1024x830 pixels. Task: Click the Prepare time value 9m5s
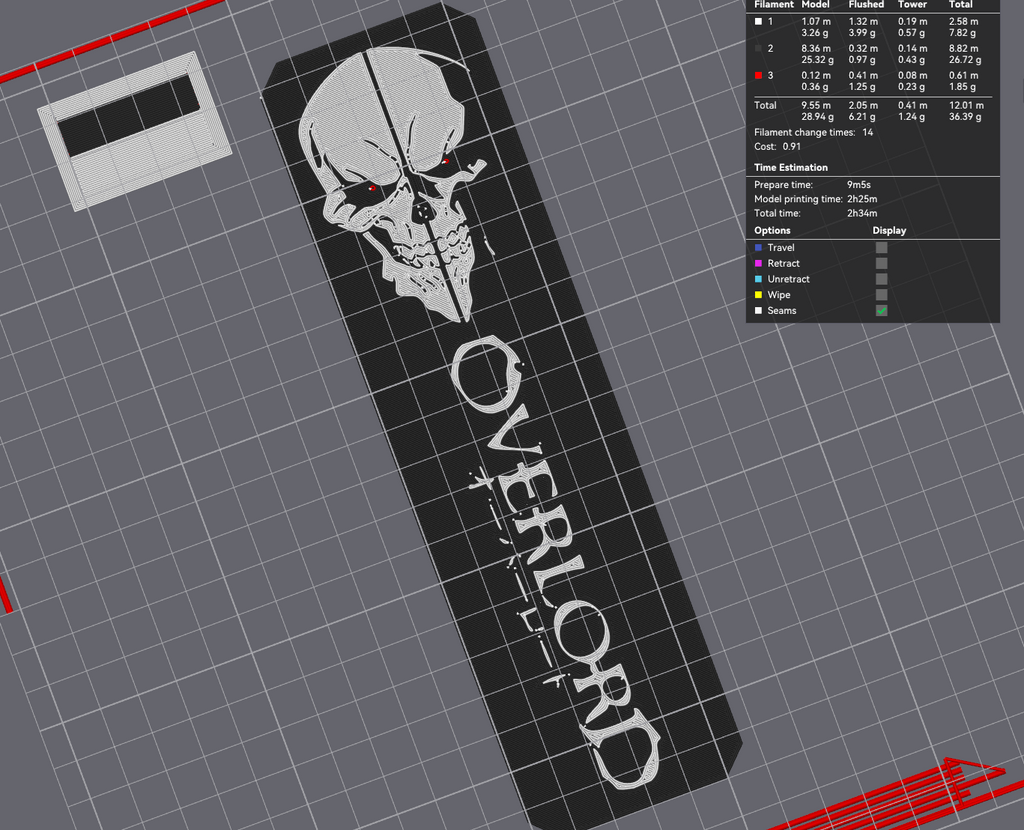pos(859,185)
